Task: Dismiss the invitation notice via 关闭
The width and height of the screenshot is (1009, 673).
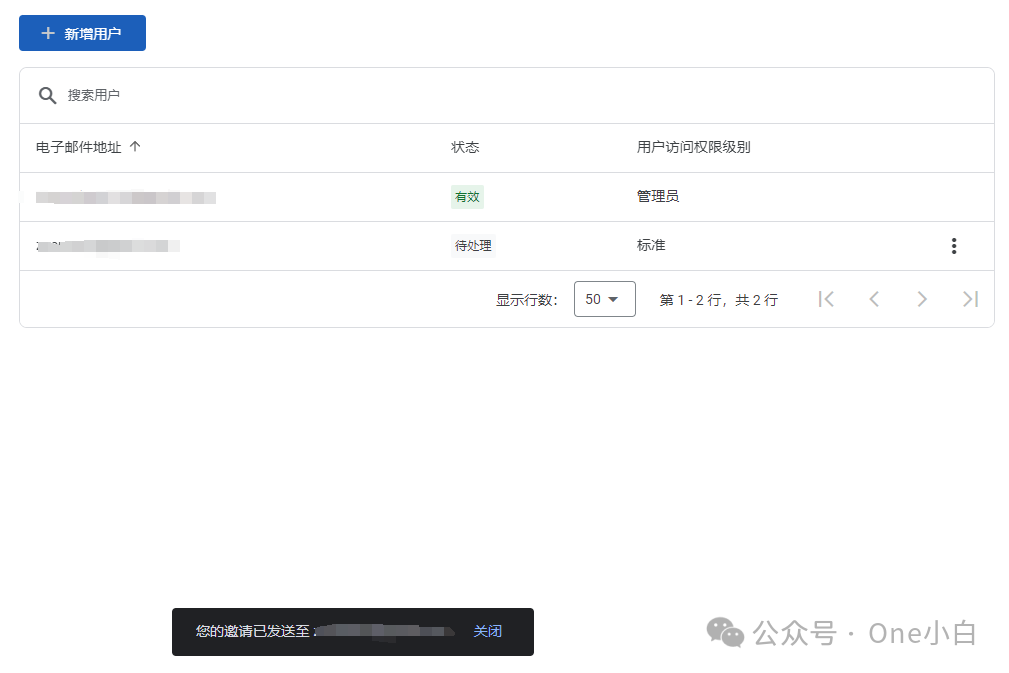Action: [488, 631]
